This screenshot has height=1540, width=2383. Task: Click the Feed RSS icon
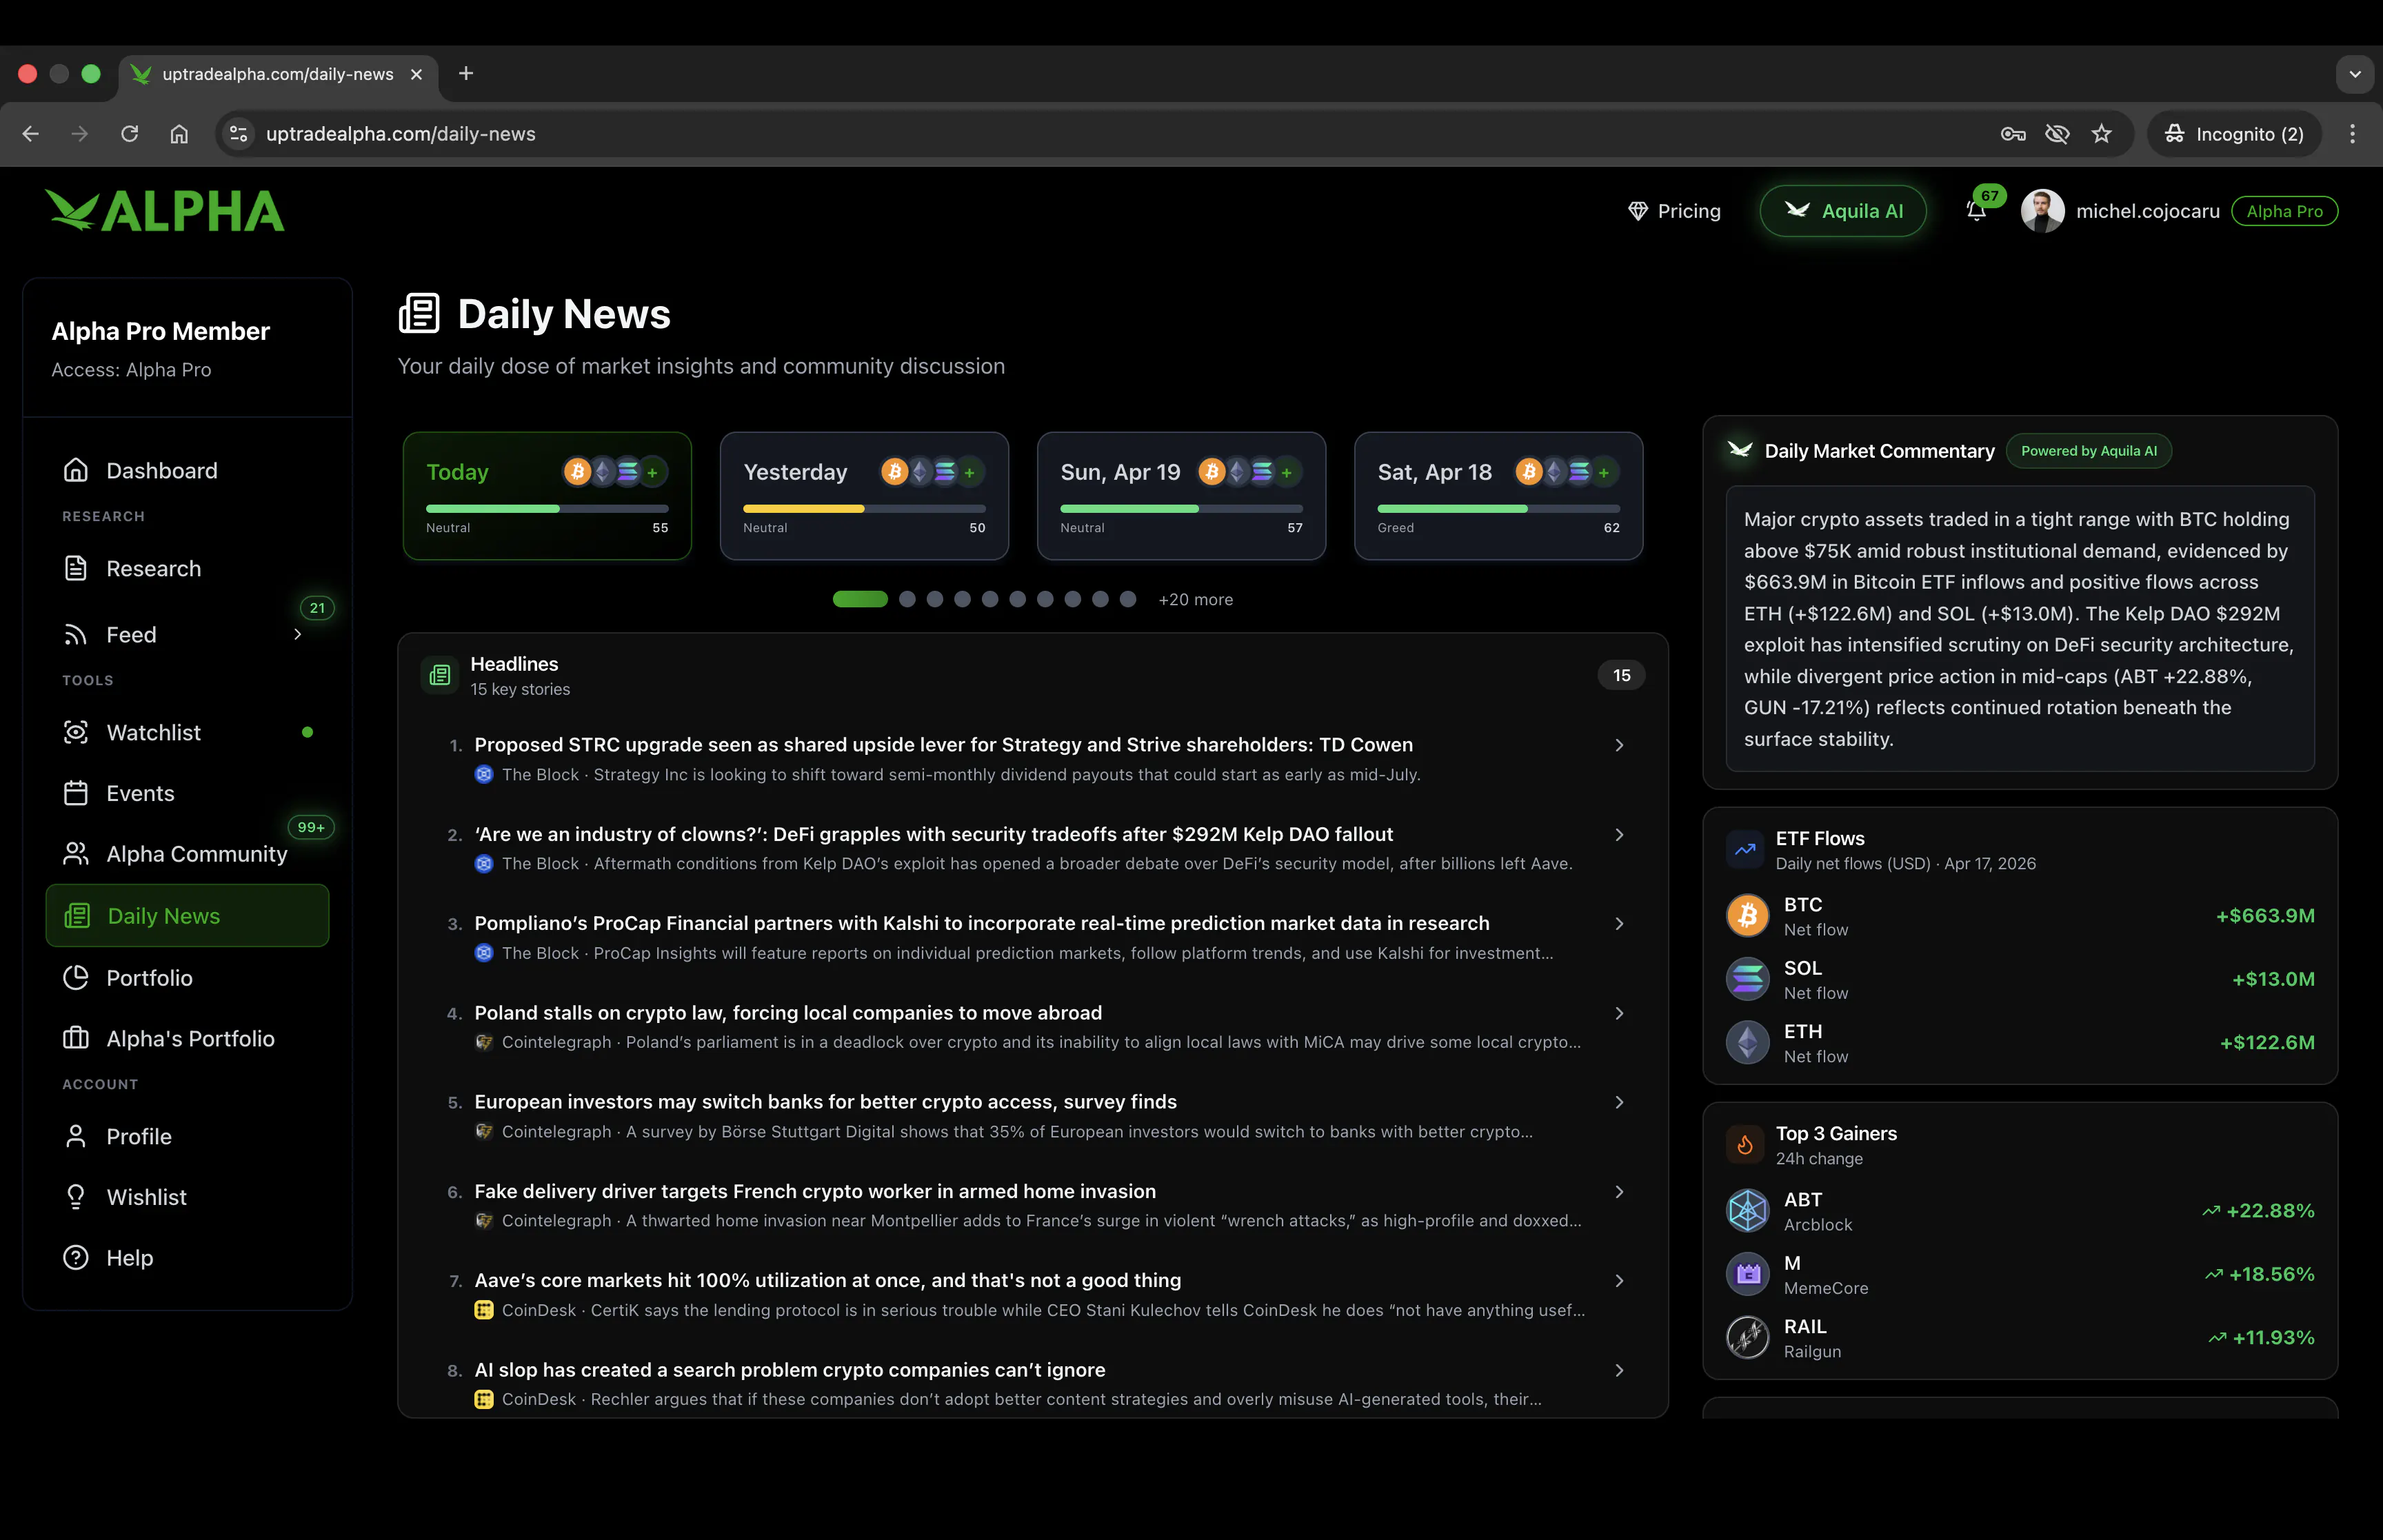point(76,634)
